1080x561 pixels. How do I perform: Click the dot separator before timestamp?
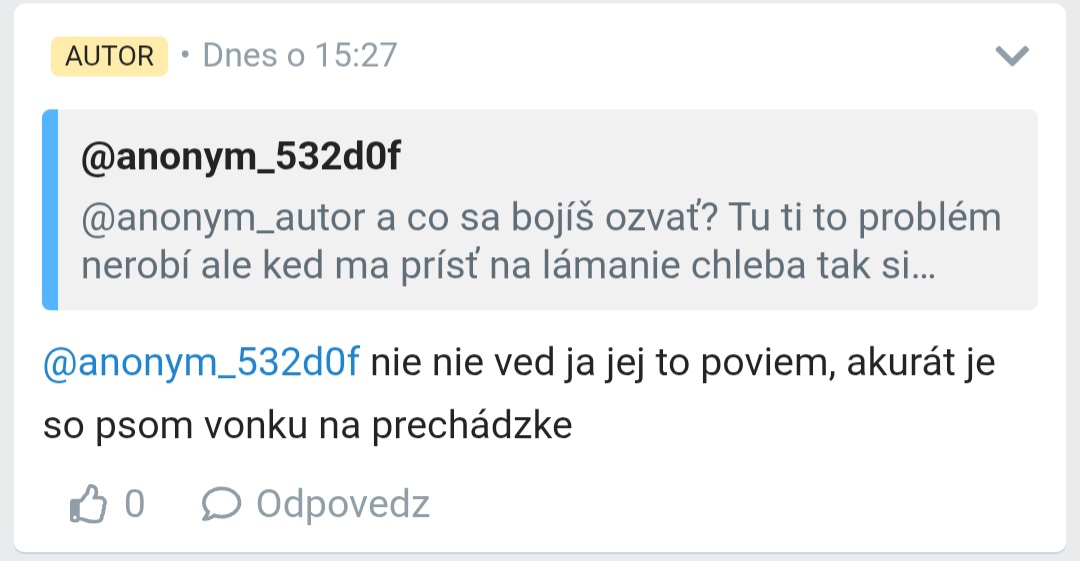[185, 54]
